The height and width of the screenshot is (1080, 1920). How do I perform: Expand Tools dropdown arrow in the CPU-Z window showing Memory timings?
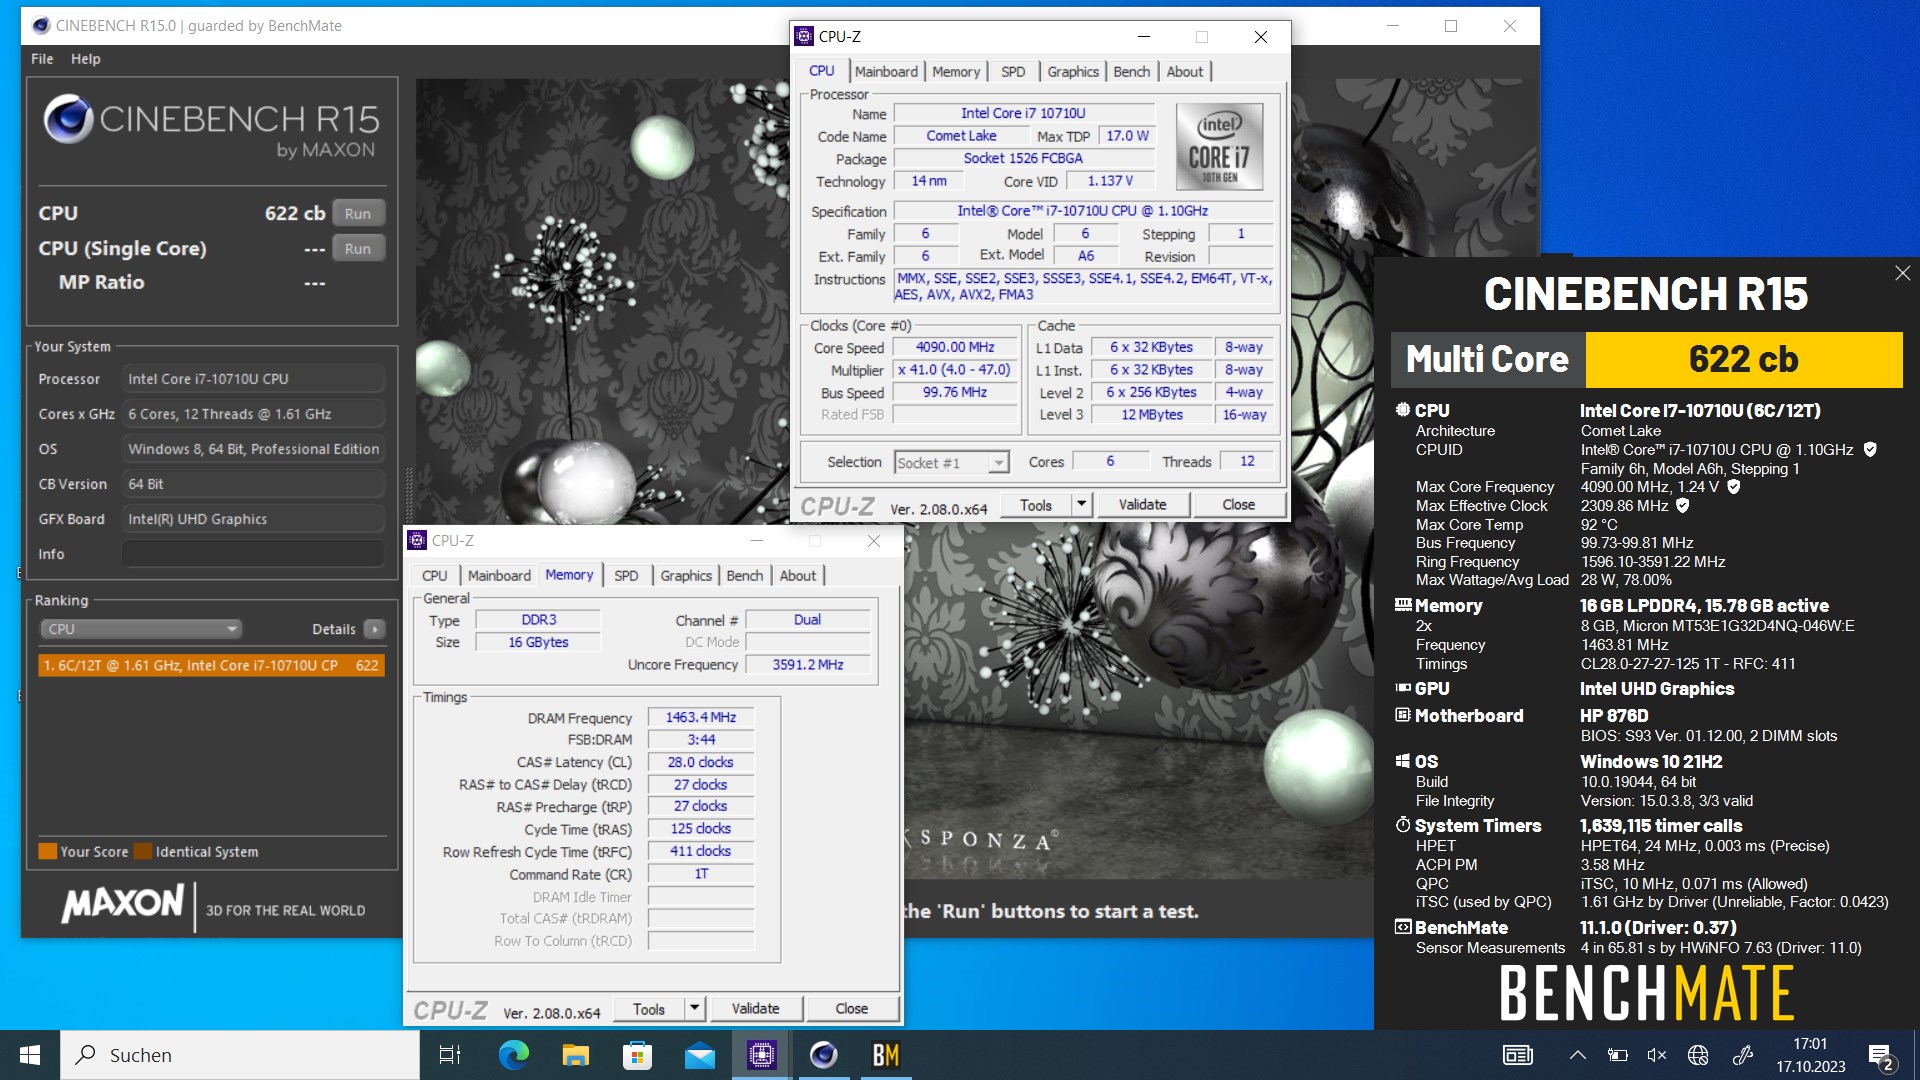pyautogui.click(x=694, y=1009)
